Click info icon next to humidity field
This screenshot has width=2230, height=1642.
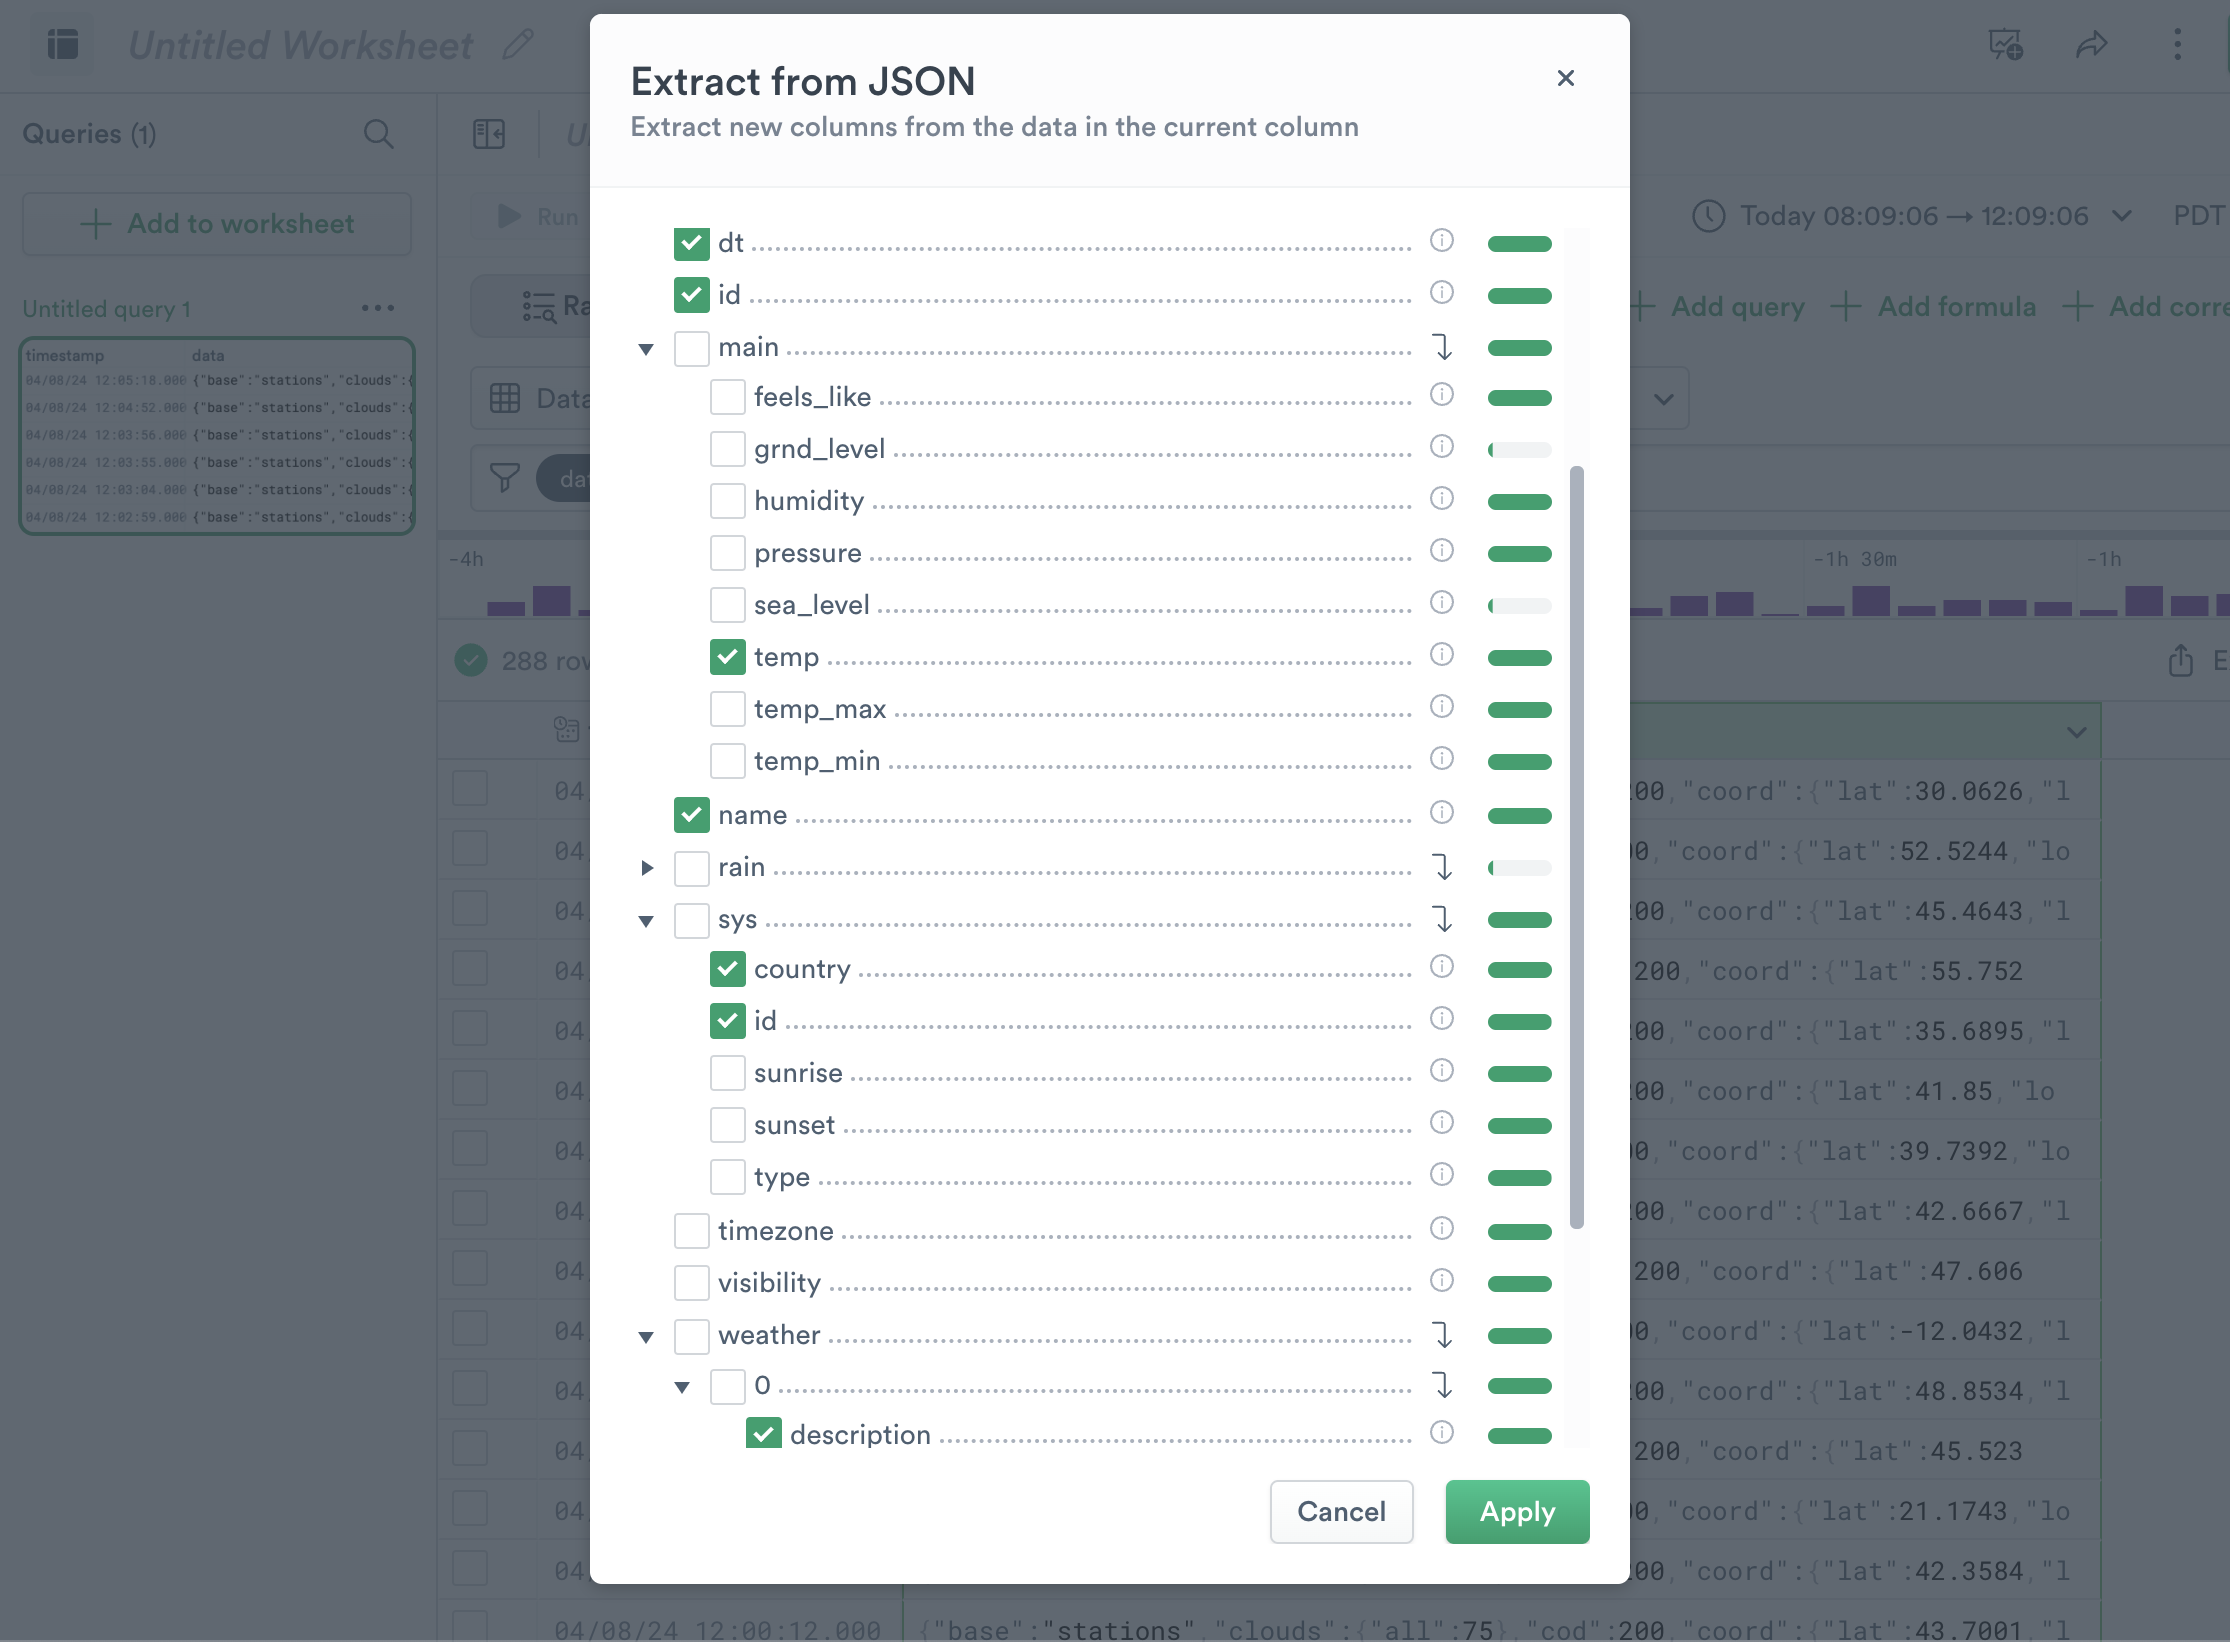click(x=1441, y=498)
